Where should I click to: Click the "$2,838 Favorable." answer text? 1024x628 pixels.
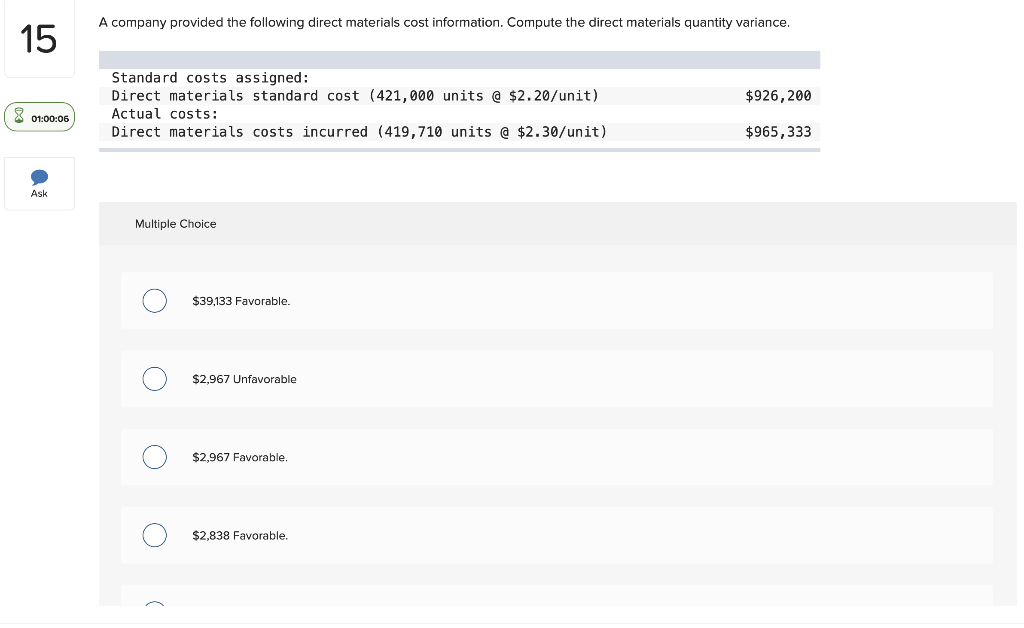tap(240, 536)
